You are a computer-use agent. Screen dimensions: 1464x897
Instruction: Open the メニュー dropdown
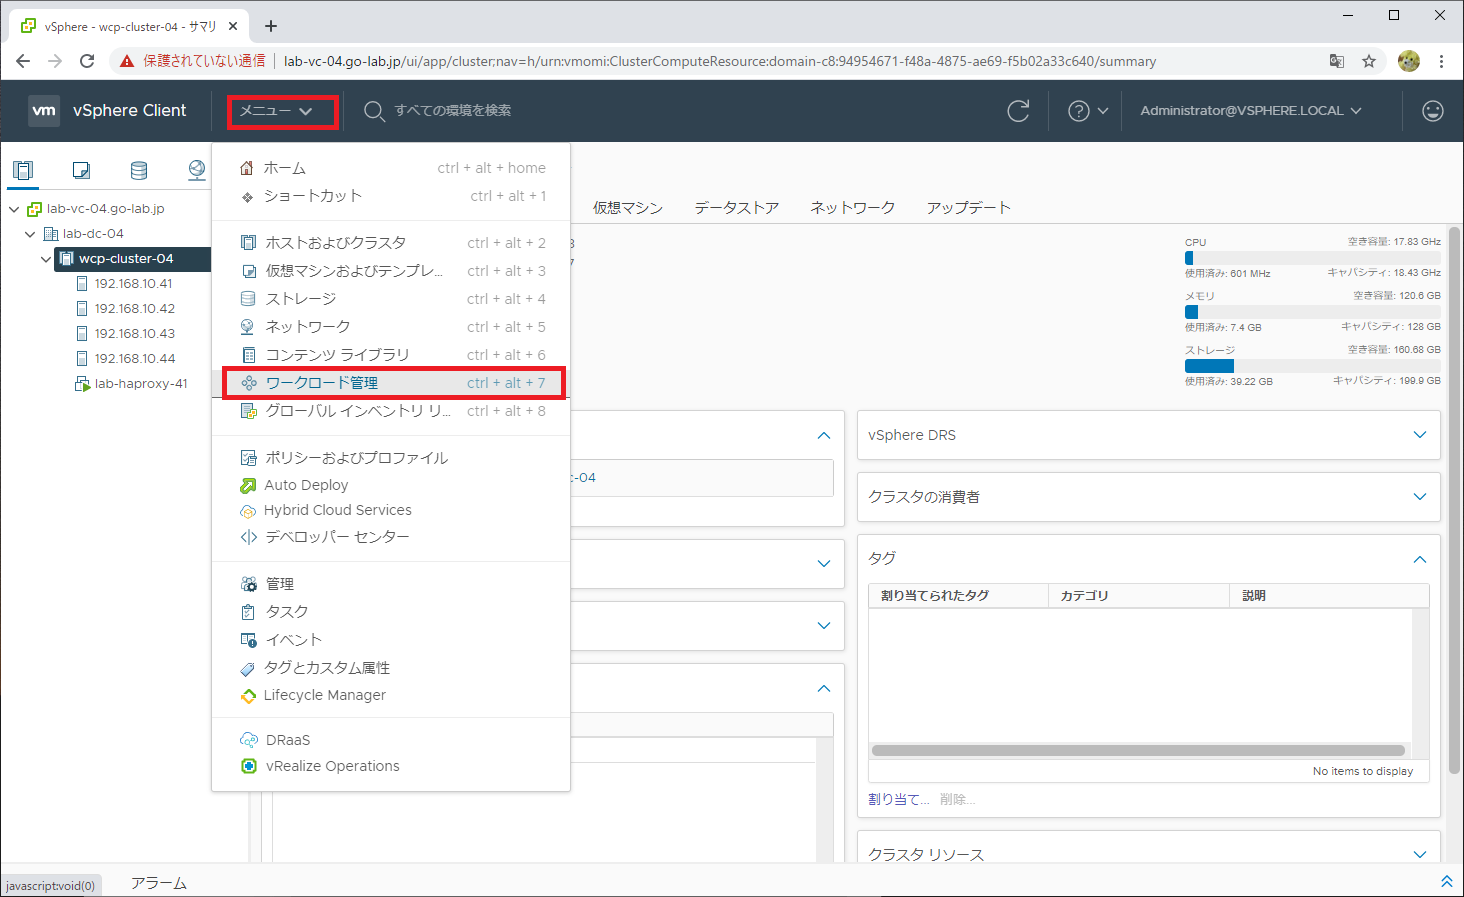coord(276,111)
